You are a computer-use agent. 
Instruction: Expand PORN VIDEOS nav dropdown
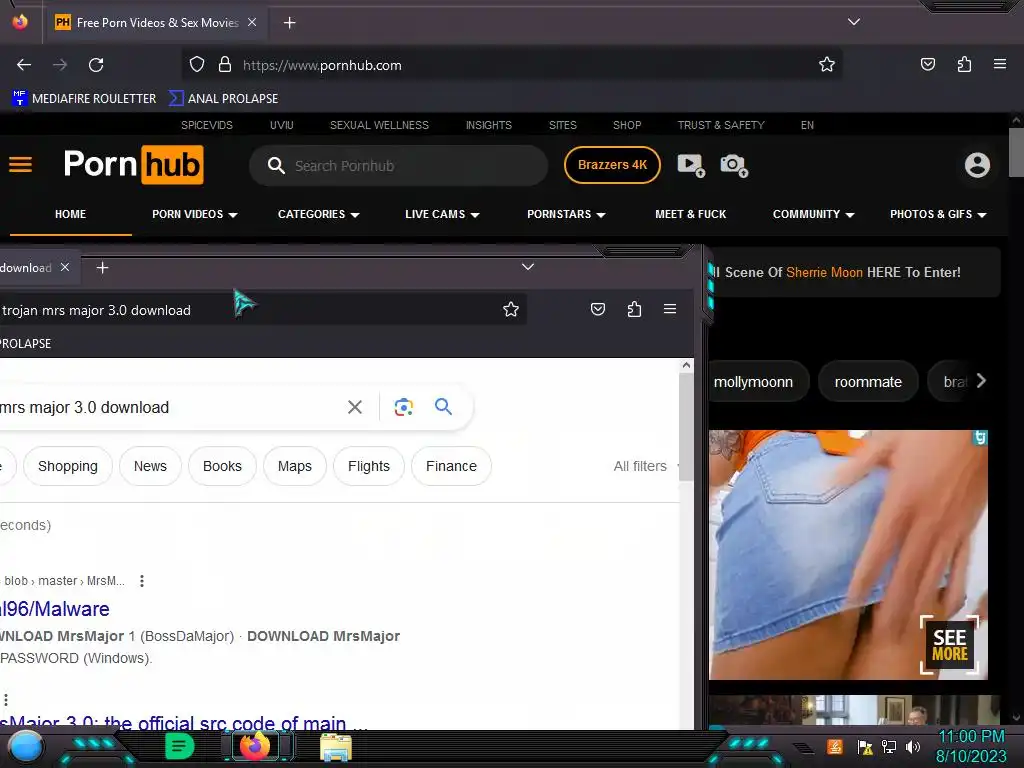(x=195, y=214)
